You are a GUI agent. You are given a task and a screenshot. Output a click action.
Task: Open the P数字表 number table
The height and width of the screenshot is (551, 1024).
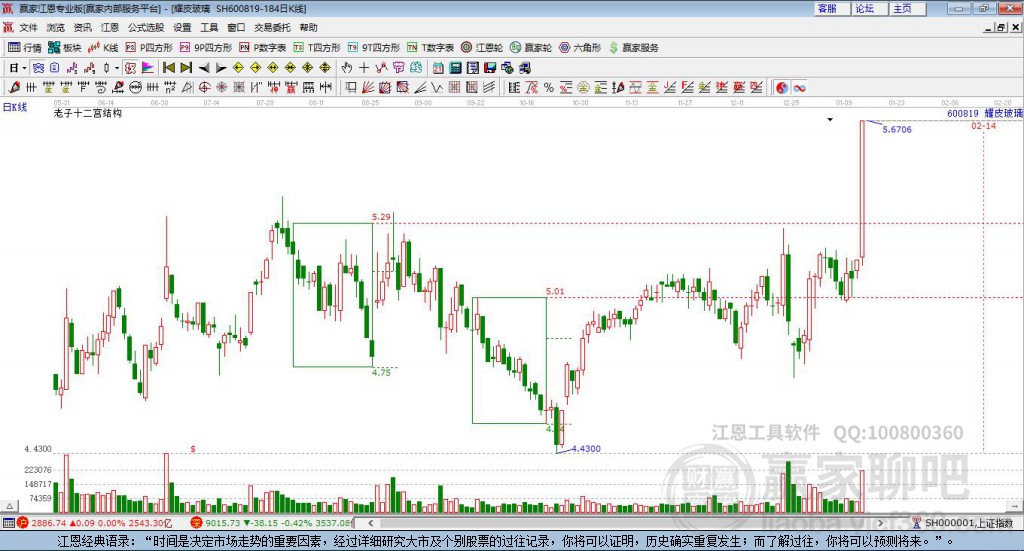coord(263,48)
